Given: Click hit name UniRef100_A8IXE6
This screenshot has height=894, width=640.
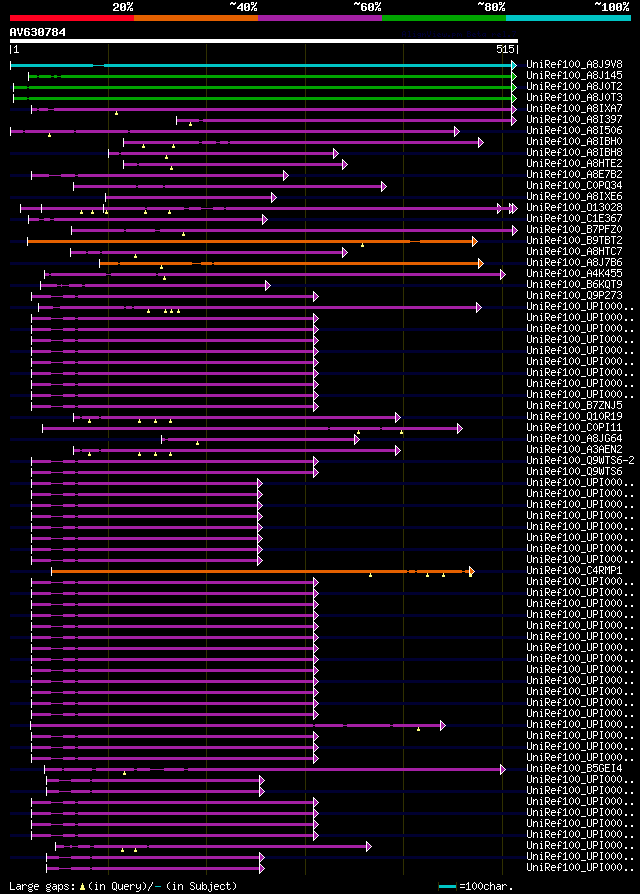Looking at the screenshot, I should 574,197.
